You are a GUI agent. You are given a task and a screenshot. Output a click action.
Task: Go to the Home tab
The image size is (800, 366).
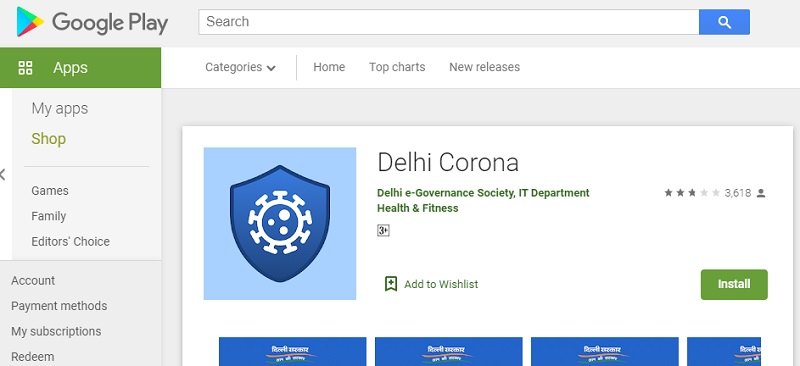(329, 67)
